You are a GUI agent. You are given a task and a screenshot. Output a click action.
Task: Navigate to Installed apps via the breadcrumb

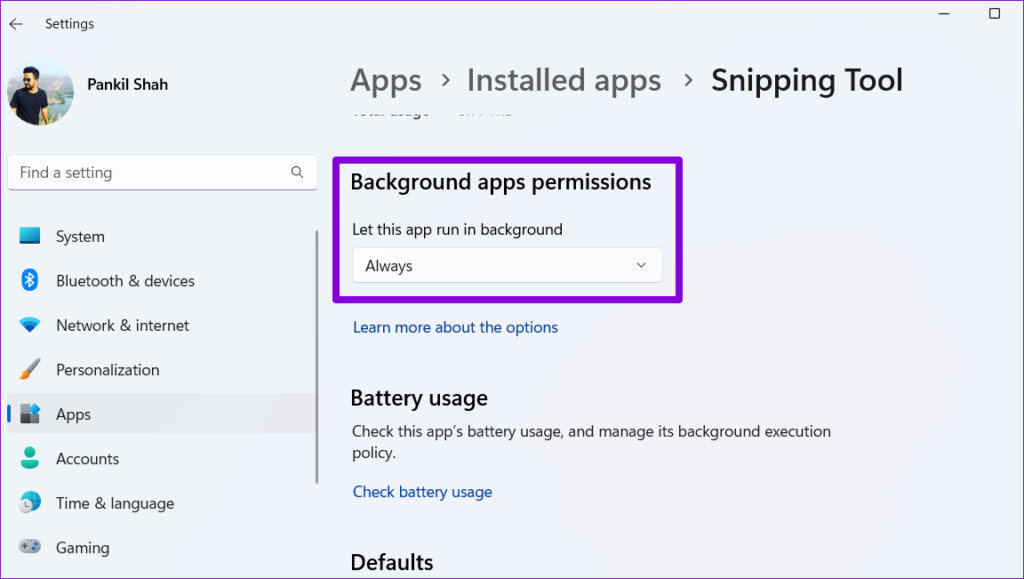[x=563, y=80]
